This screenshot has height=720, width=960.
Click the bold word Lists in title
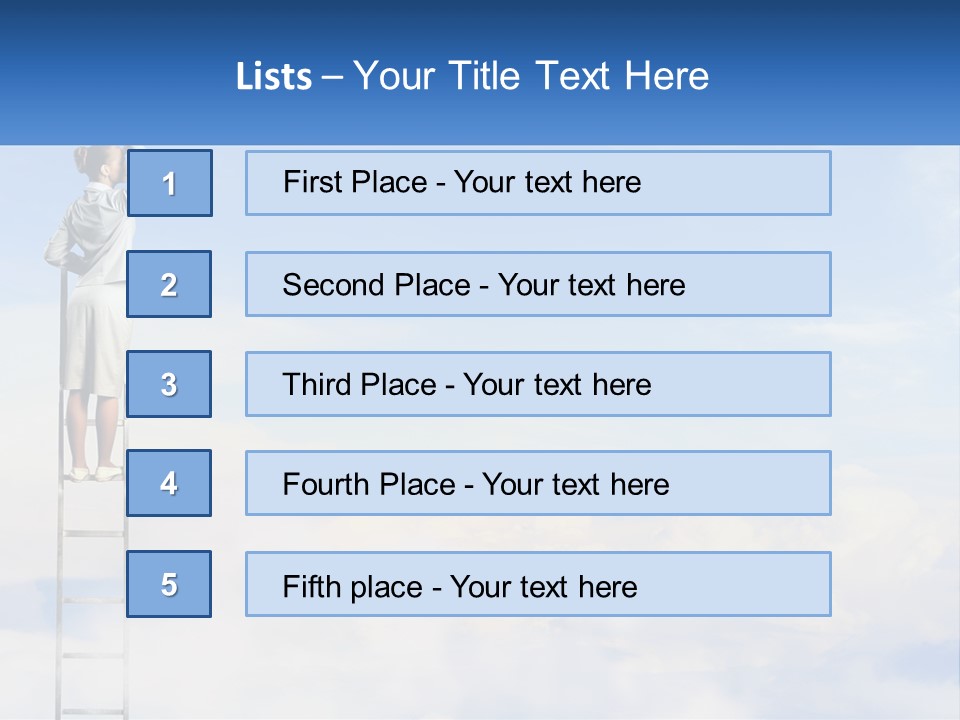274,77
